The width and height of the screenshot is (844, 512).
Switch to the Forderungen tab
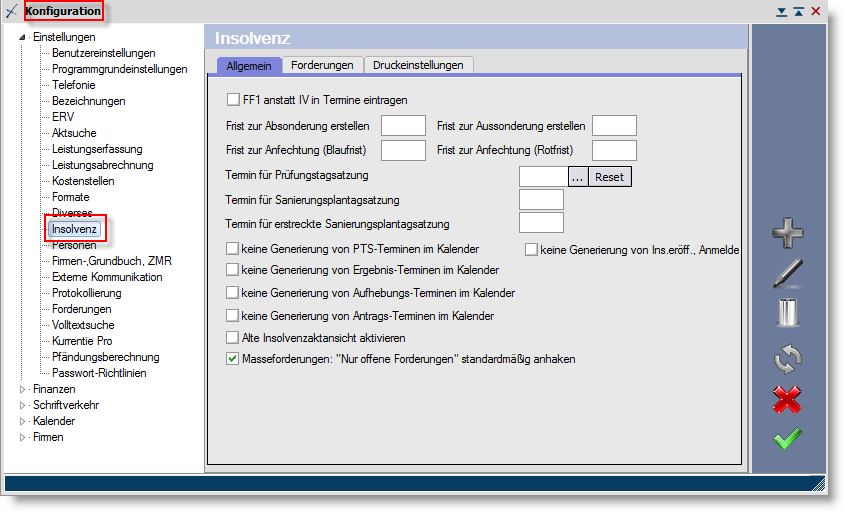[322, 65]
